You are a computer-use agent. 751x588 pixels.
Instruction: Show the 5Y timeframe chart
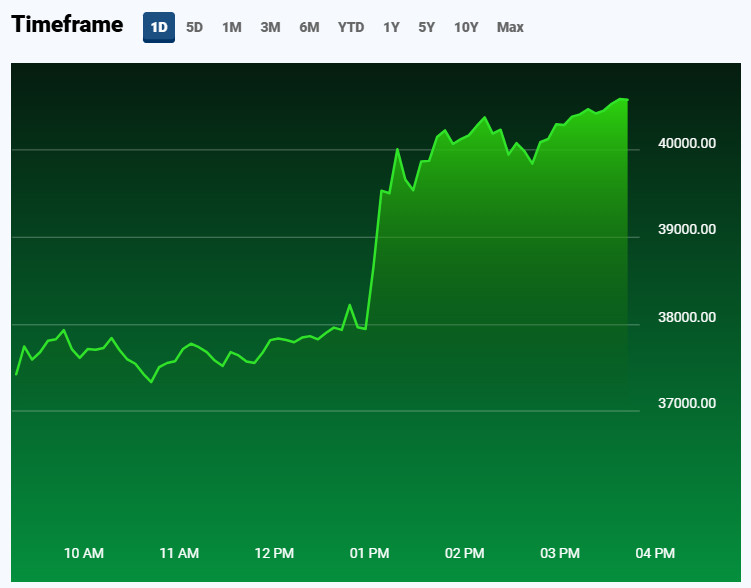point(426,27)
